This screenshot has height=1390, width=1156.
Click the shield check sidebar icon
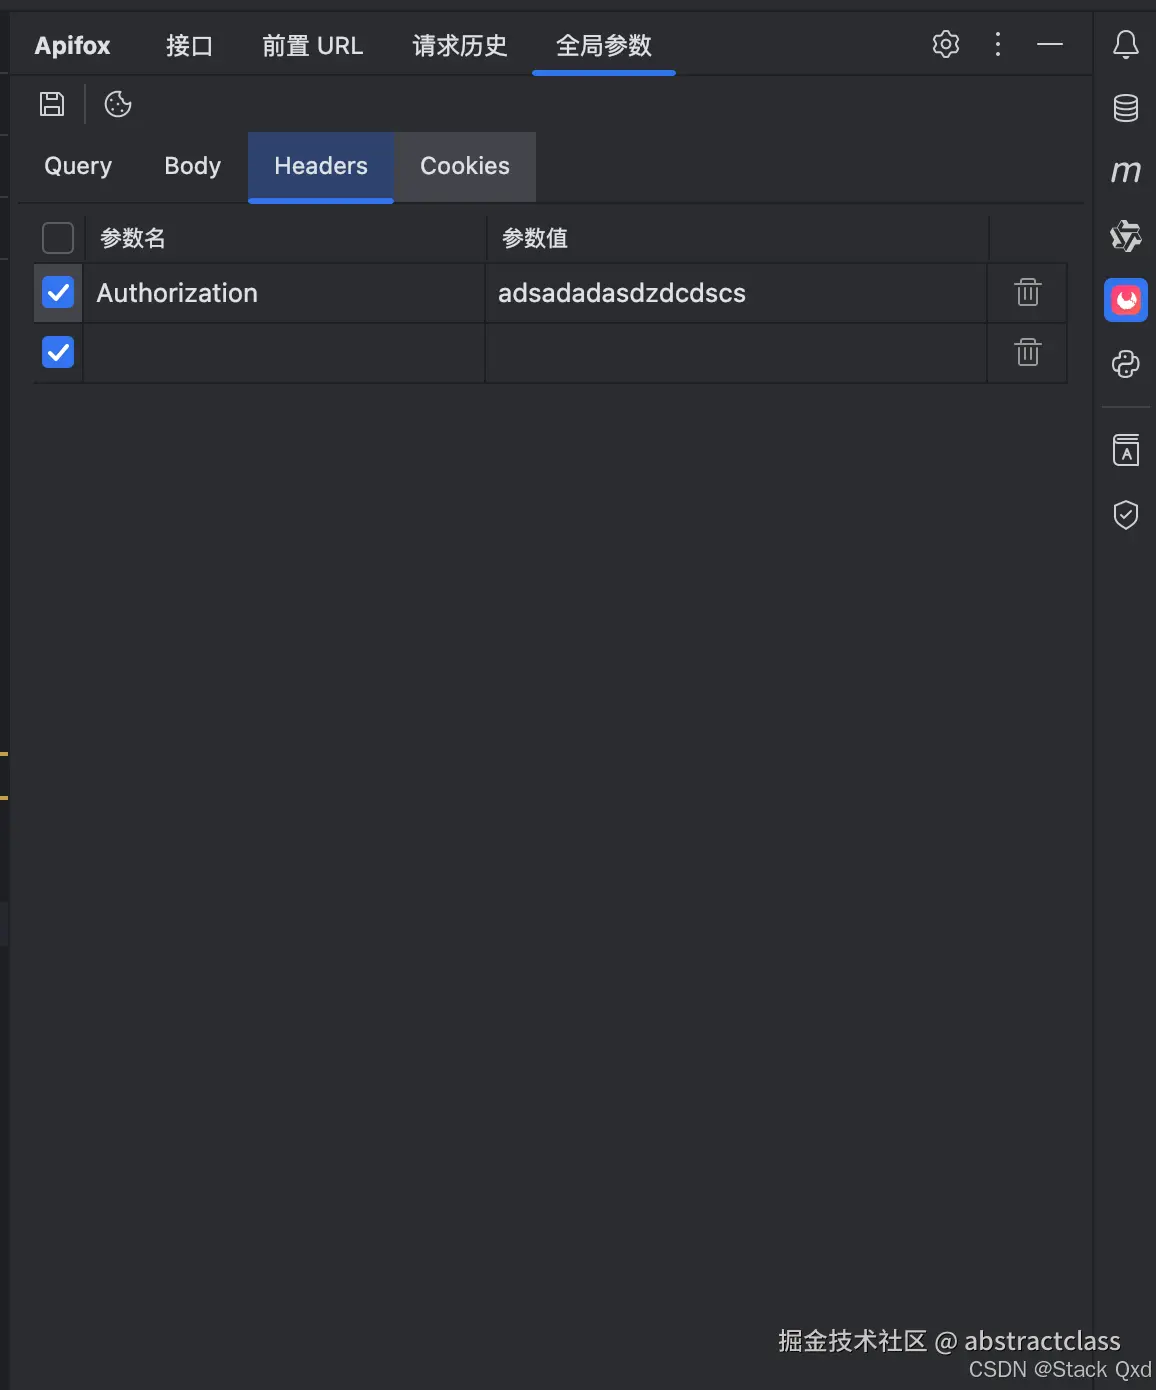tap(1126, 515)
